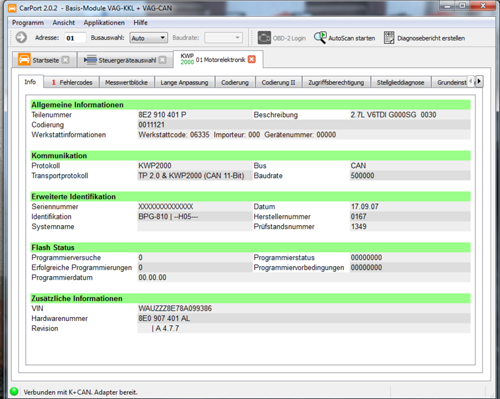Open the Applikationen menu
500x399 pixels.
(x=104, y=23)
